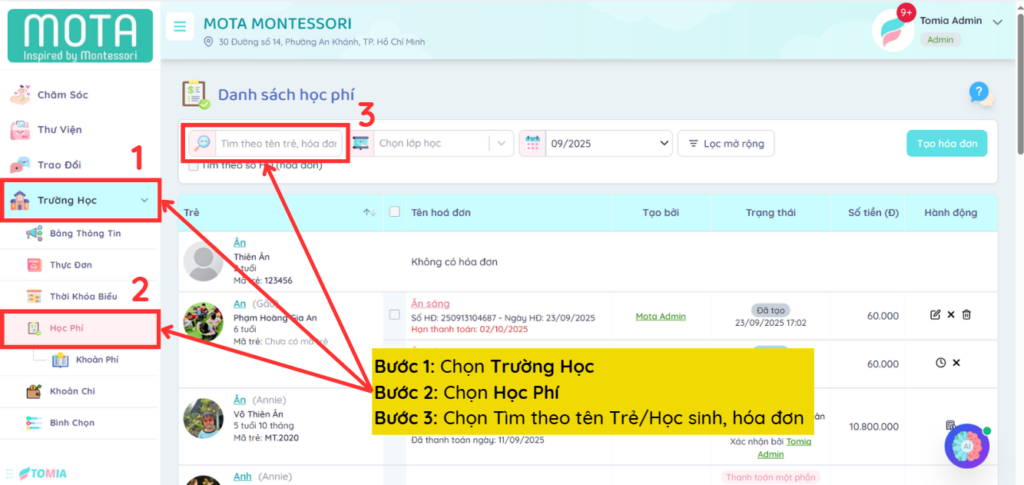This screenshot has width=1024, height=485.
Task: Click the Tạo hóa đơn button
Action: pyautogui.click(x=946, y=144)
